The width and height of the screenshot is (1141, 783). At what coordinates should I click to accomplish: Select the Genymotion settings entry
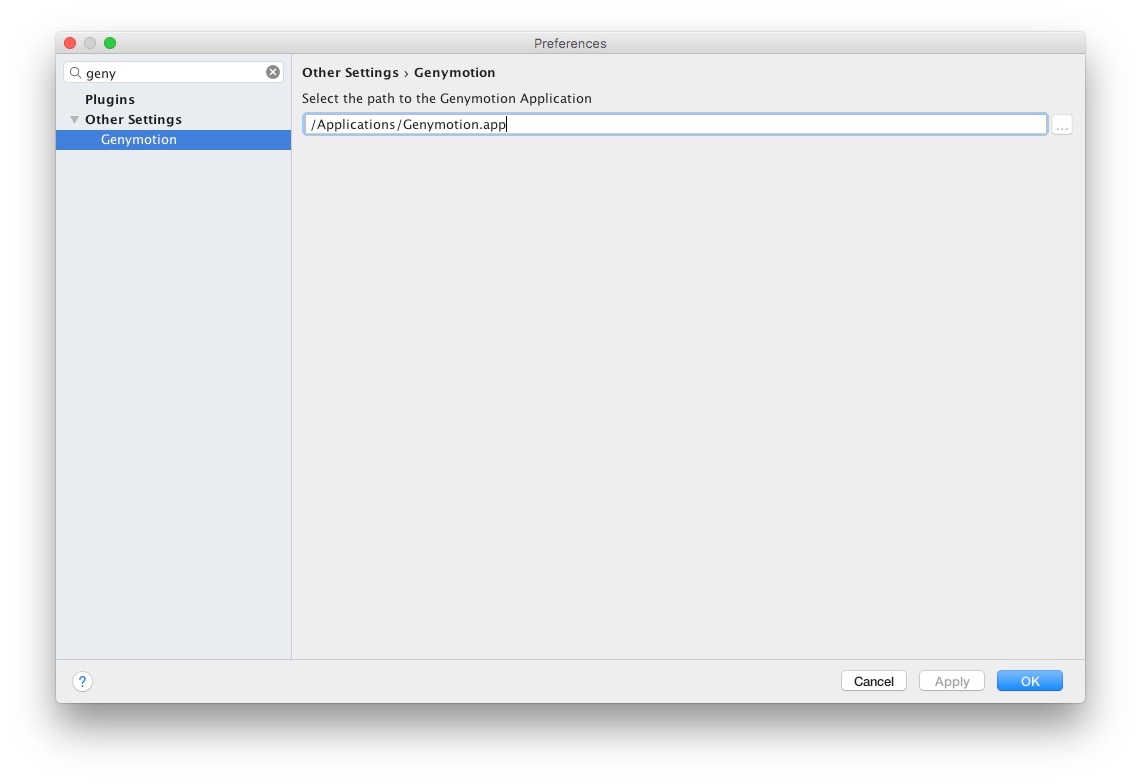[173, 140]
